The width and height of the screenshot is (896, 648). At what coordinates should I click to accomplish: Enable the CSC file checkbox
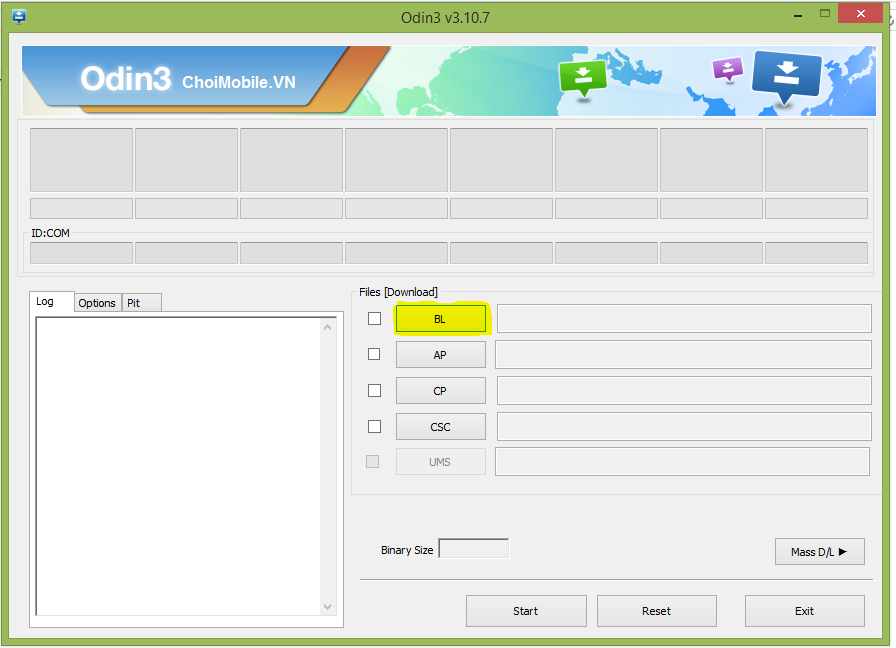pos(374,426)
